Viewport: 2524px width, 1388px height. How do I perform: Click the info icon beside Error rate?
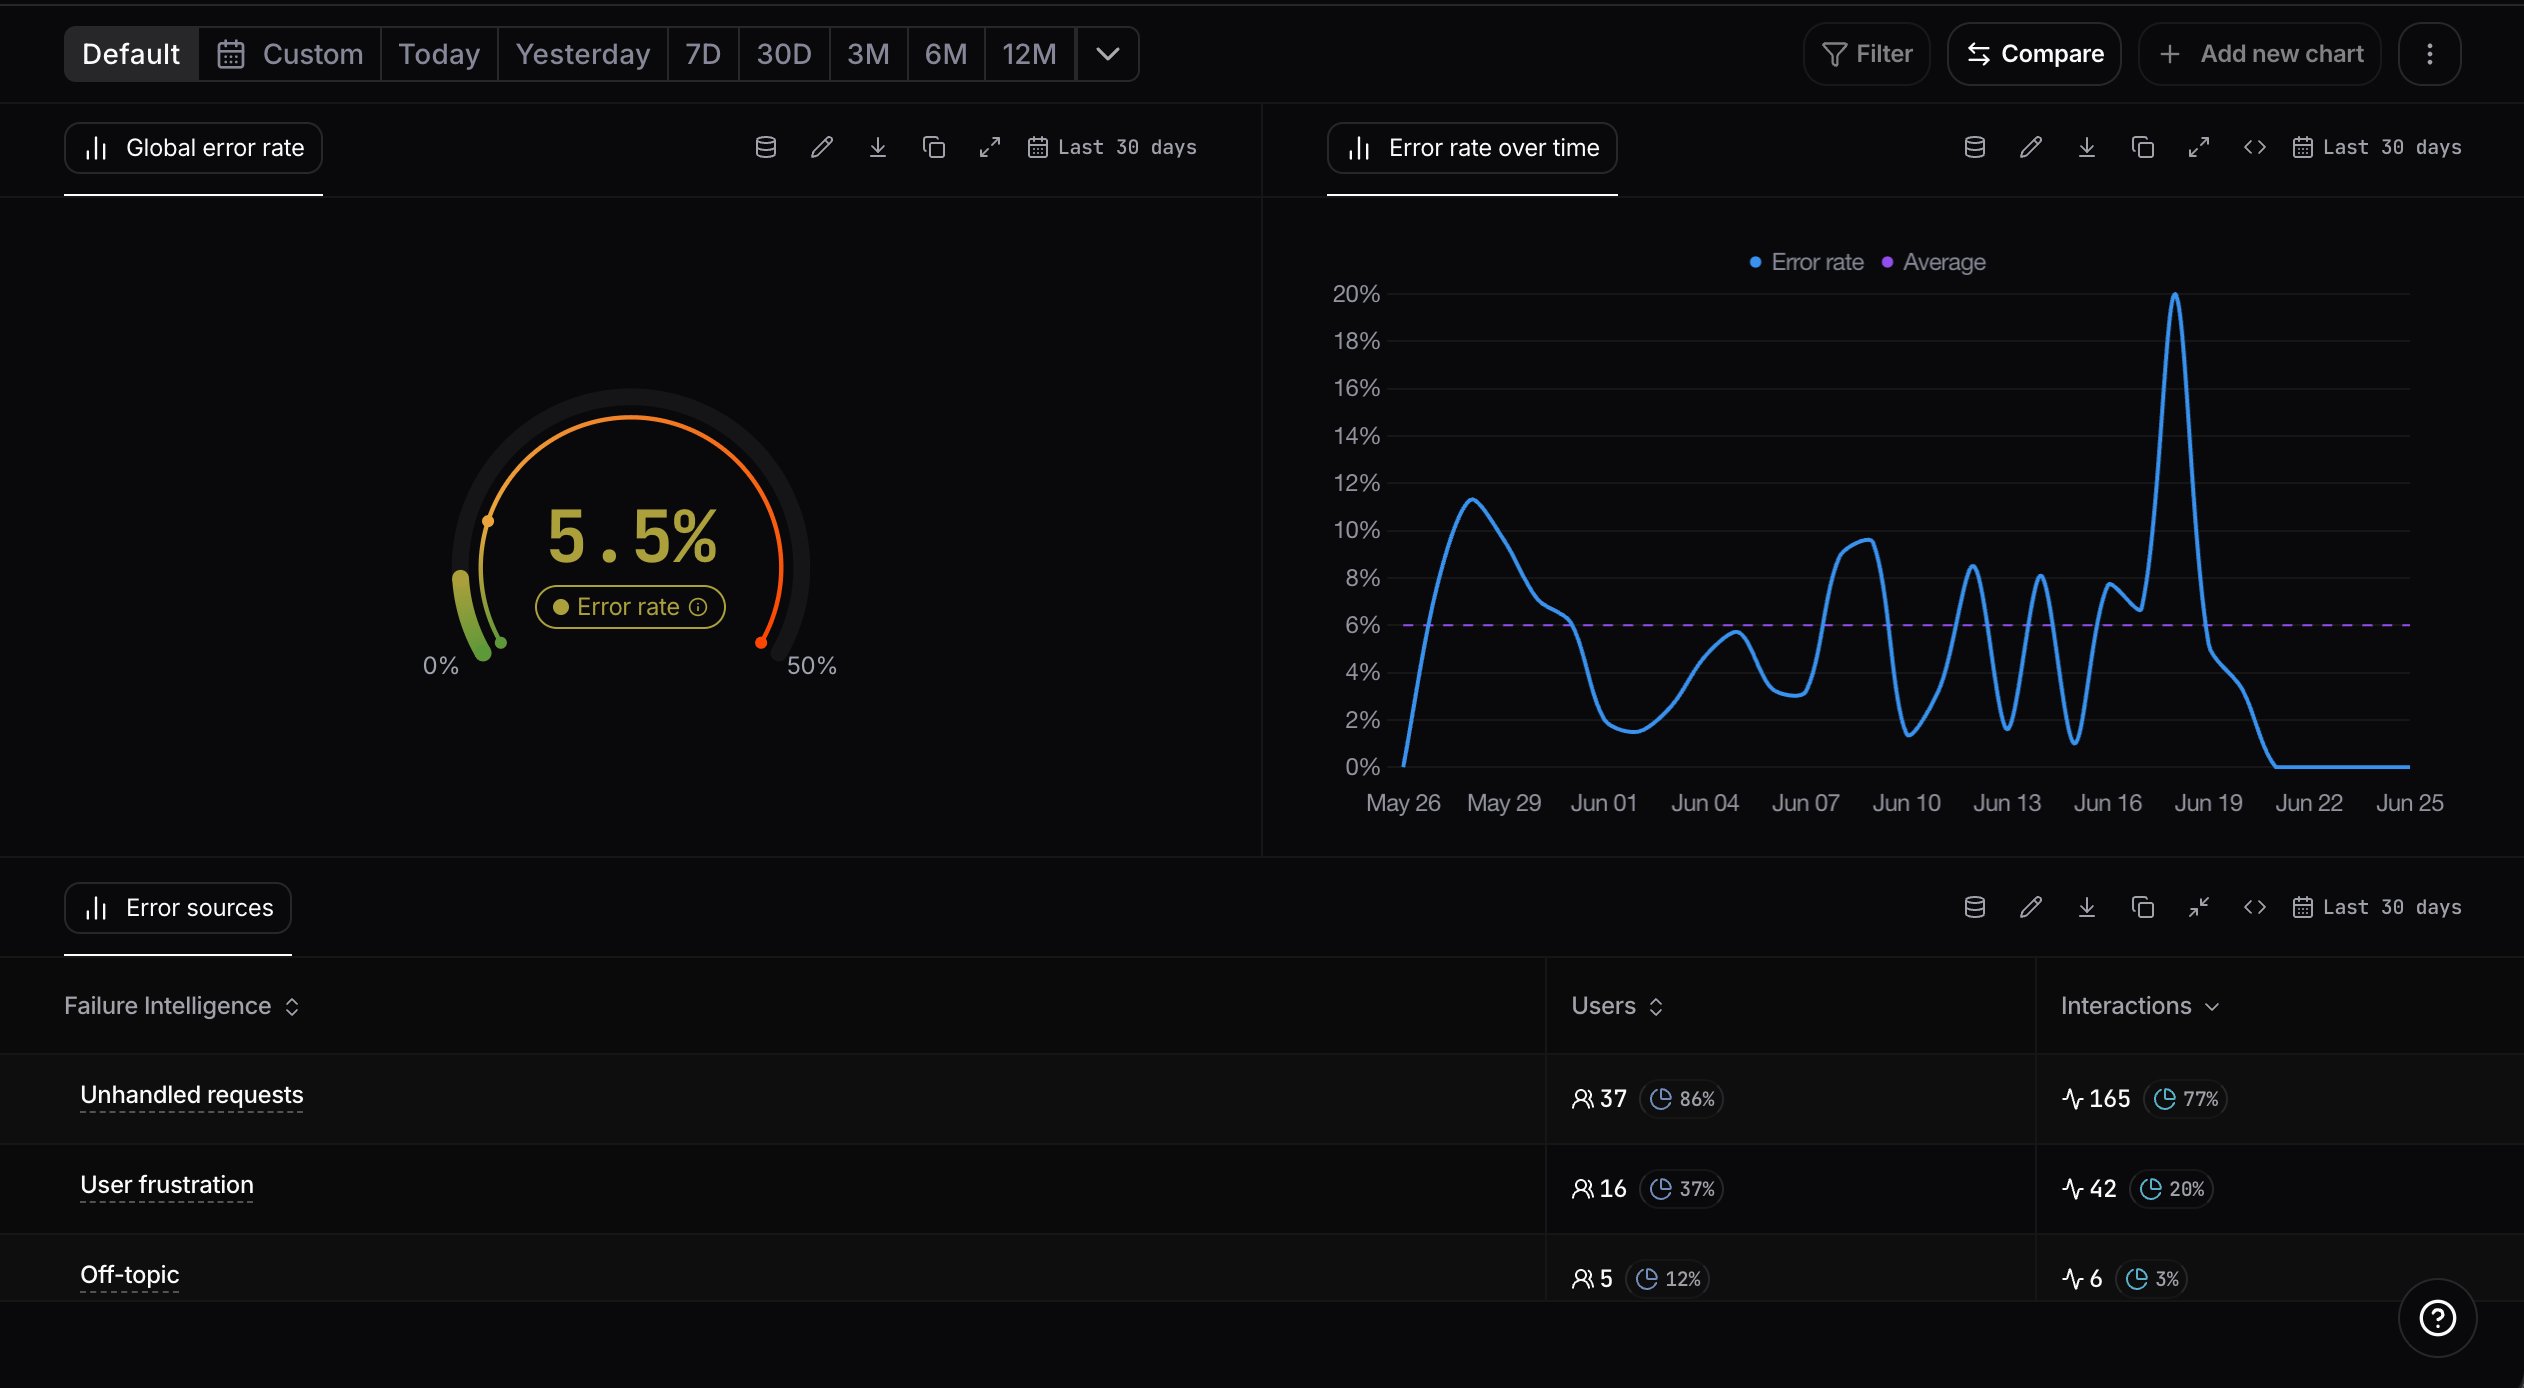pyautogui.click(x=699, y=607)
